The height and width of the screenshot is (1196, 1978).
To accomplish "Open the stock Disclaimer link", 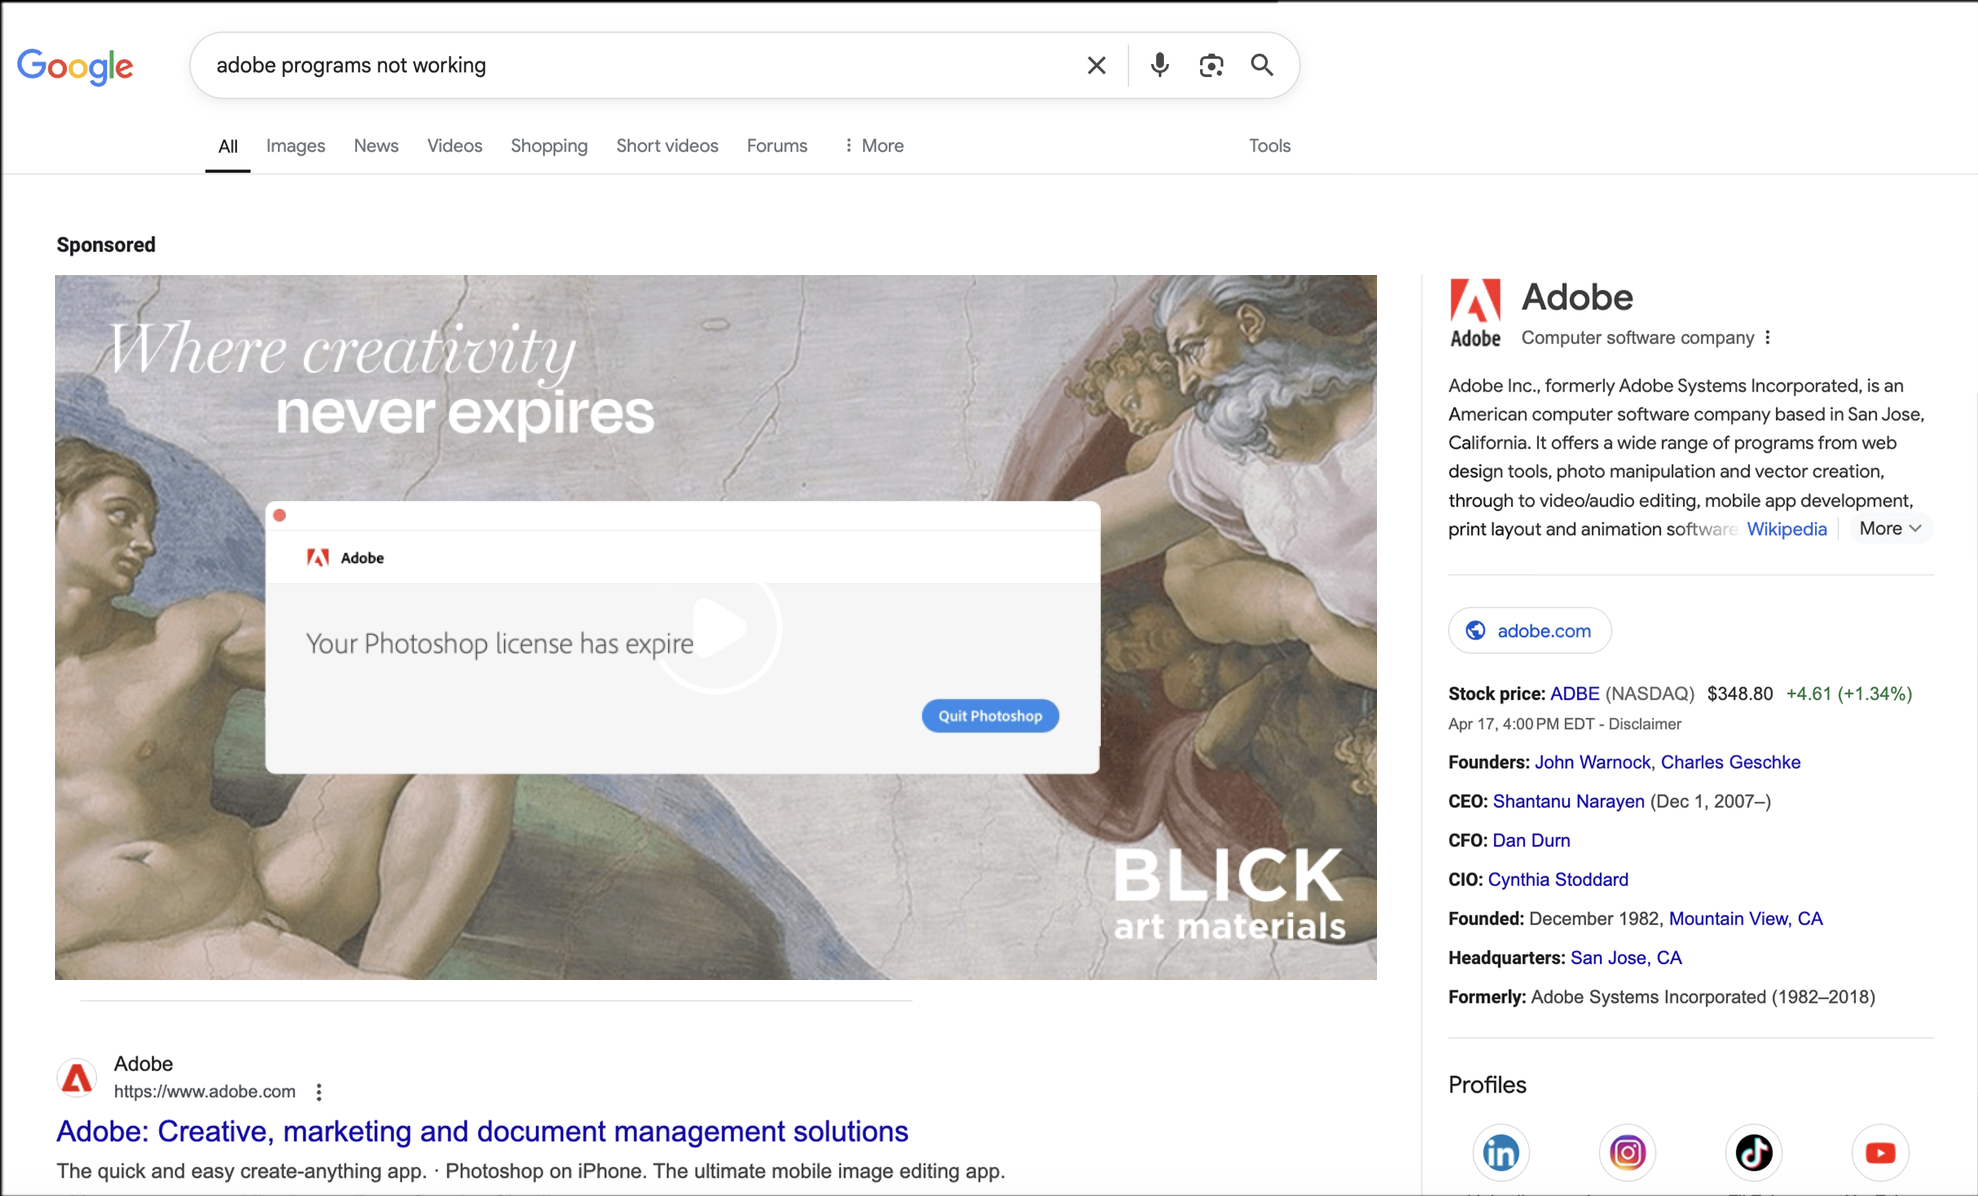I will click(x=1645, y=724).
